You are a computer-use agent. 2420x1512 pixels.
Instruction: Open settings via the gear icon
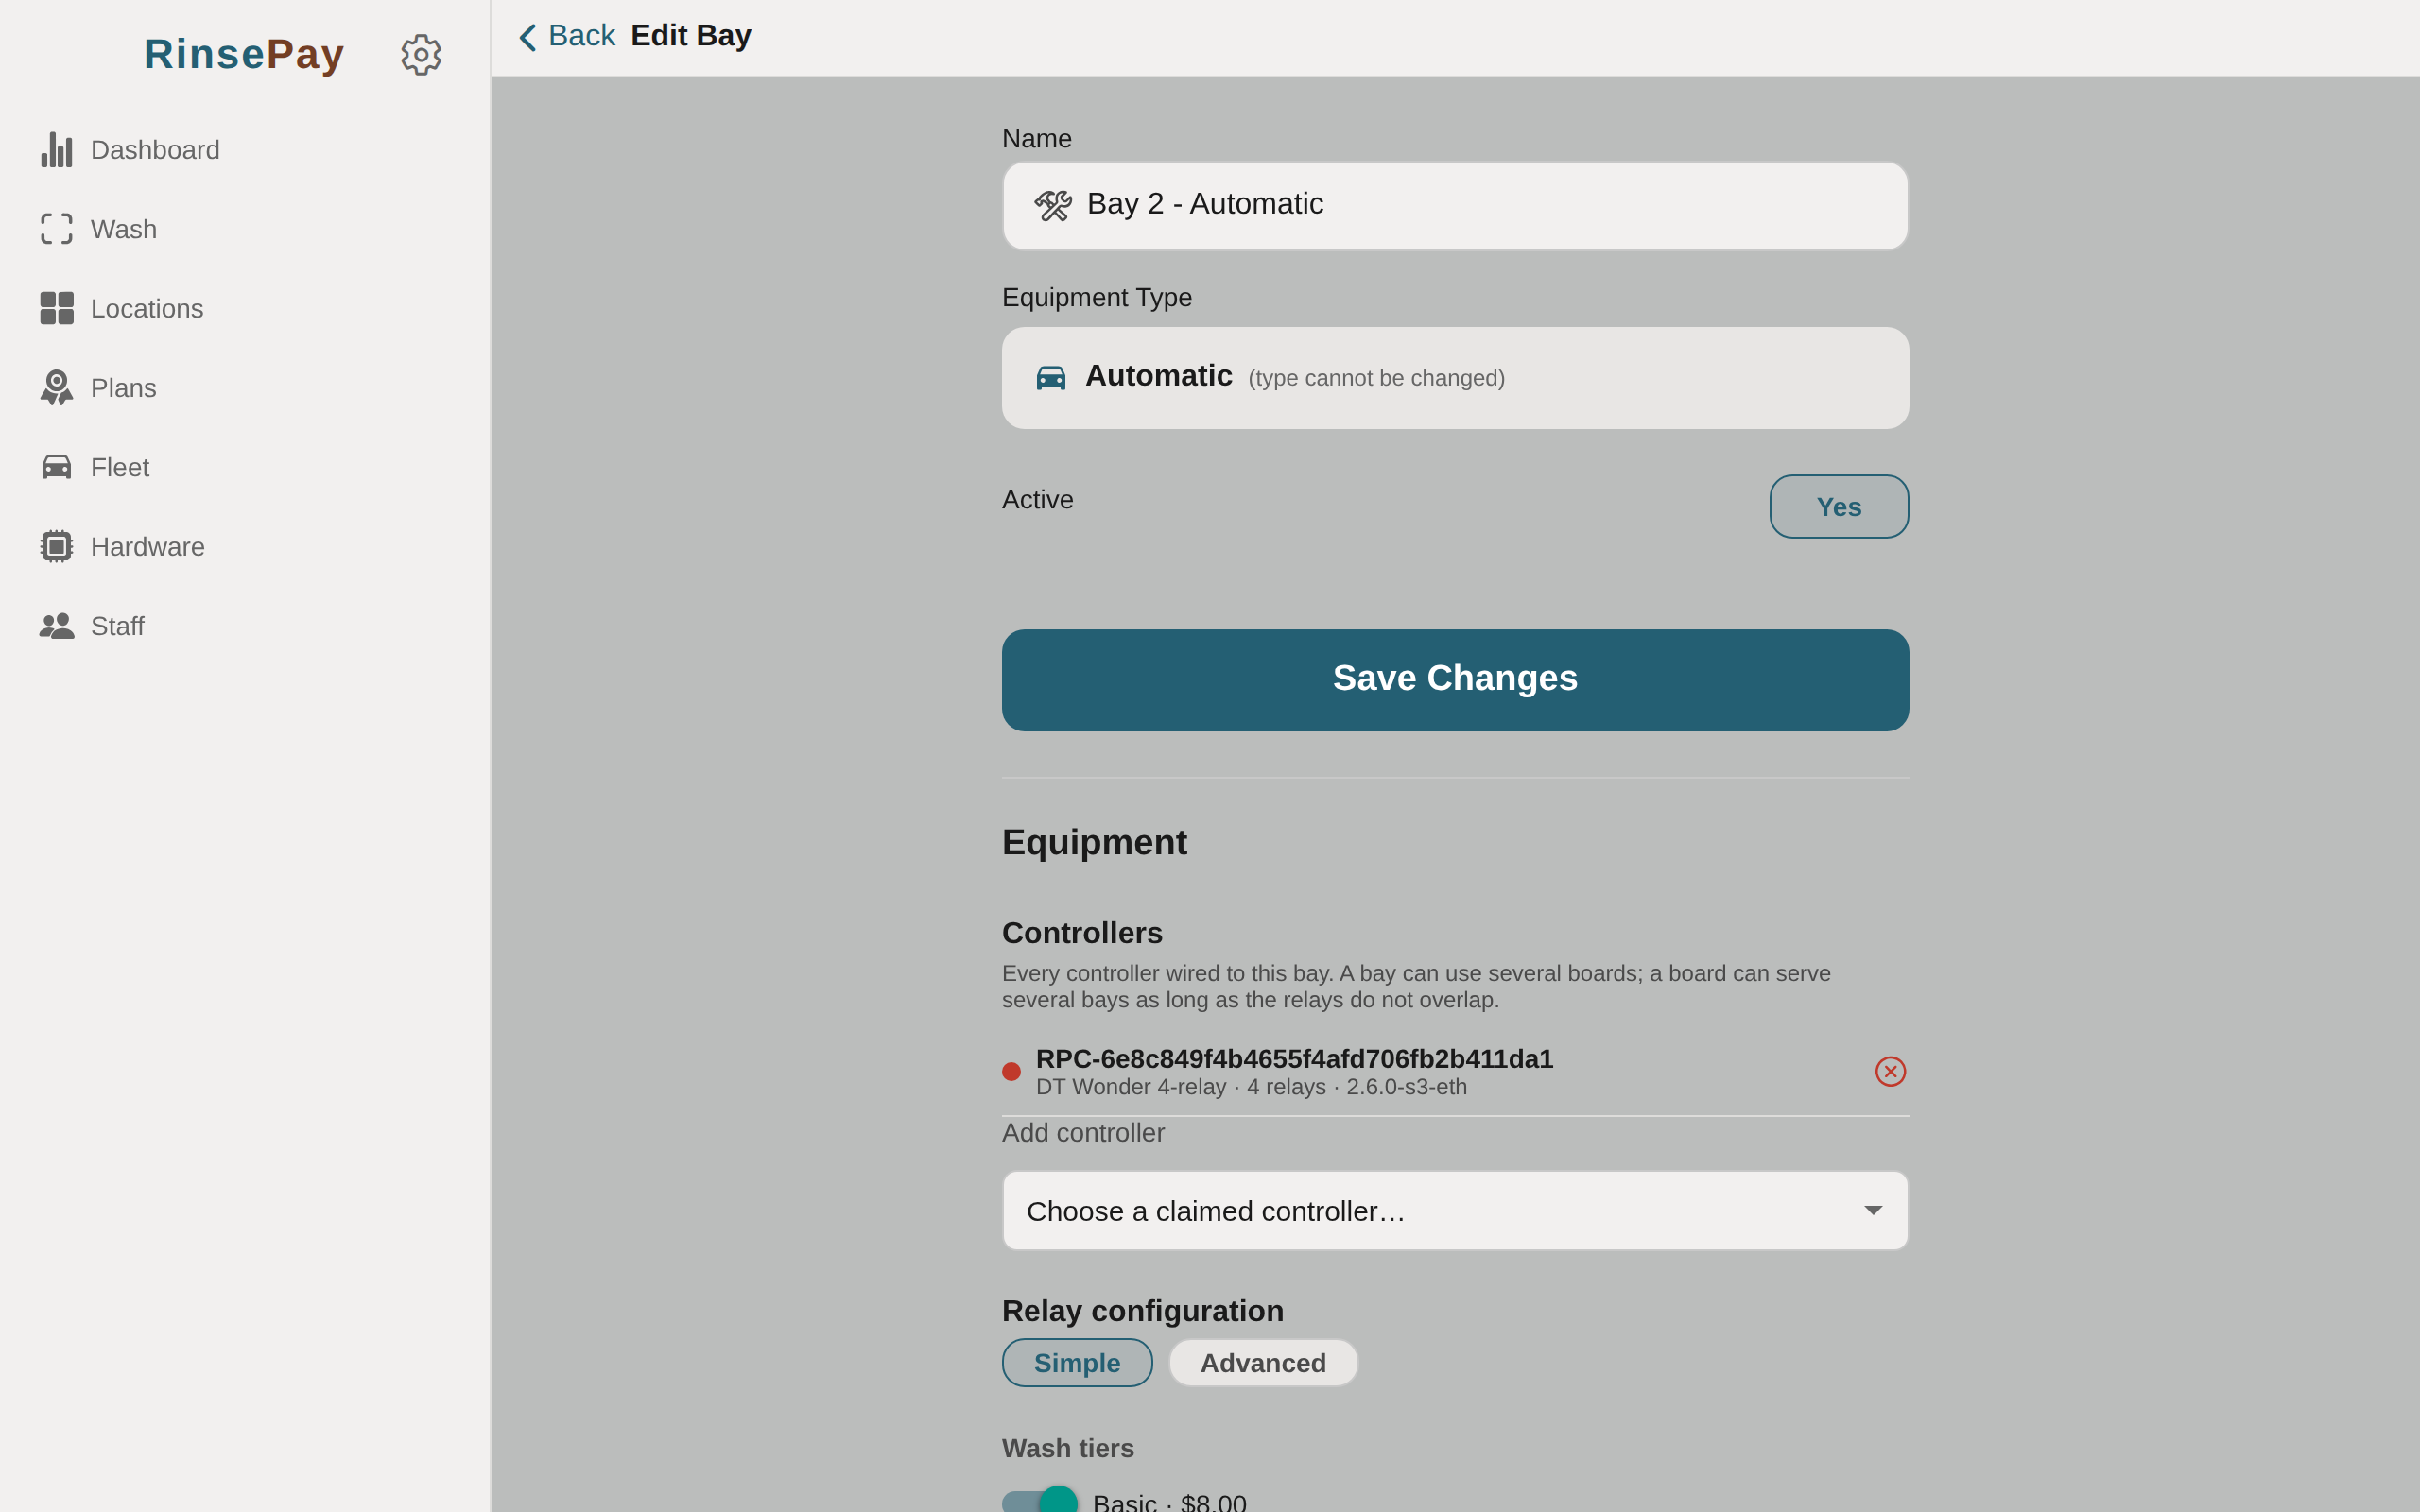click(x=421, y=55)
